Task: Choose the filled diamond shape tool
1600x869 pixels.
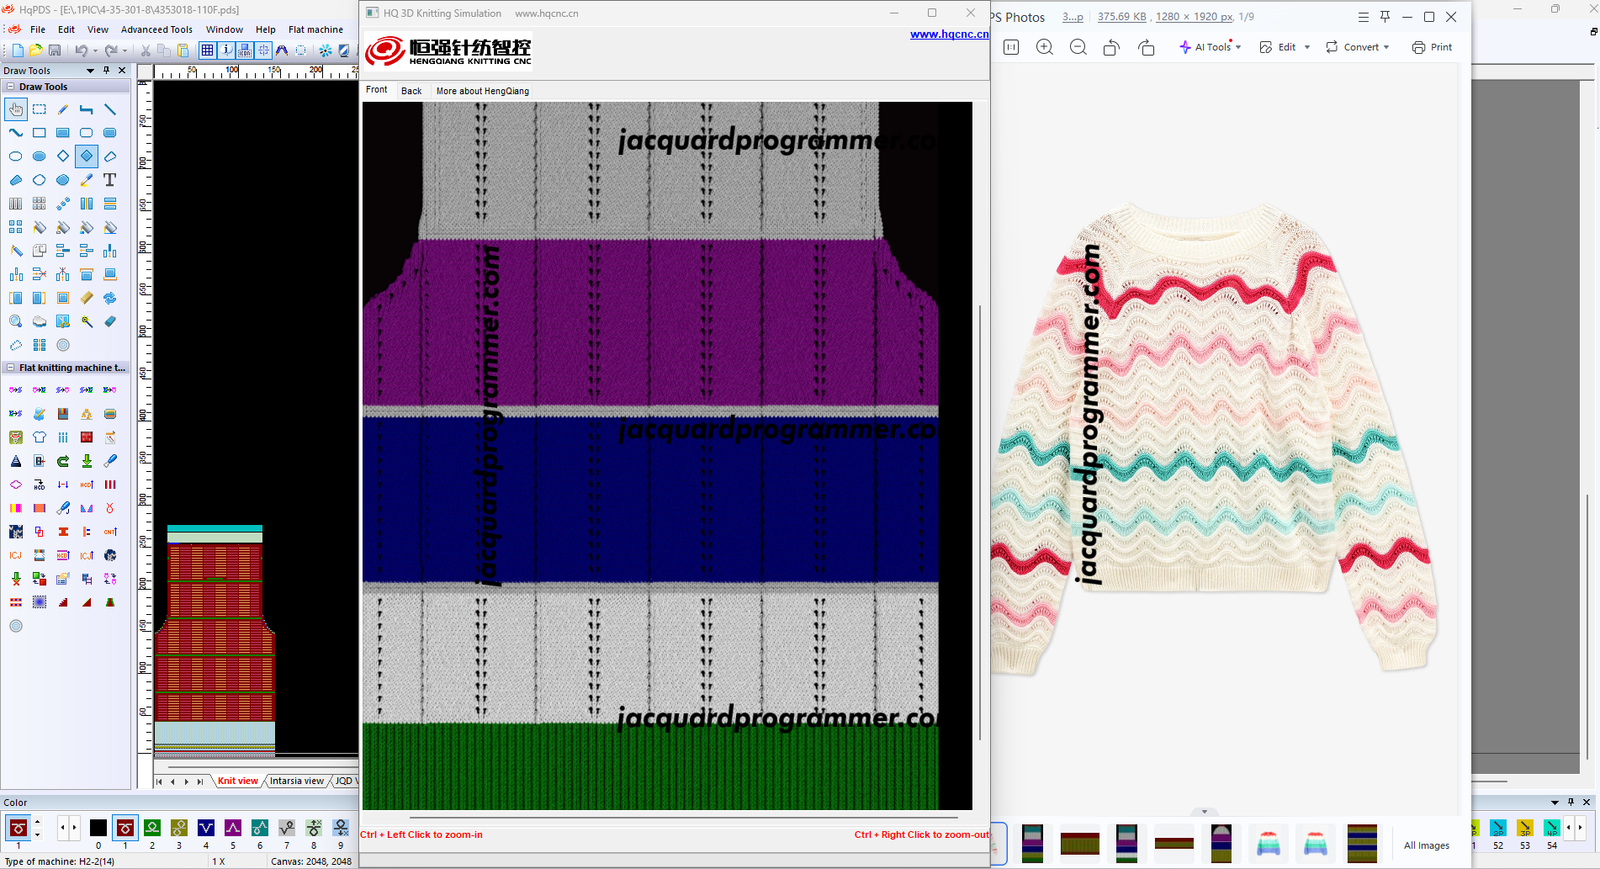Action: coord(86,156)
